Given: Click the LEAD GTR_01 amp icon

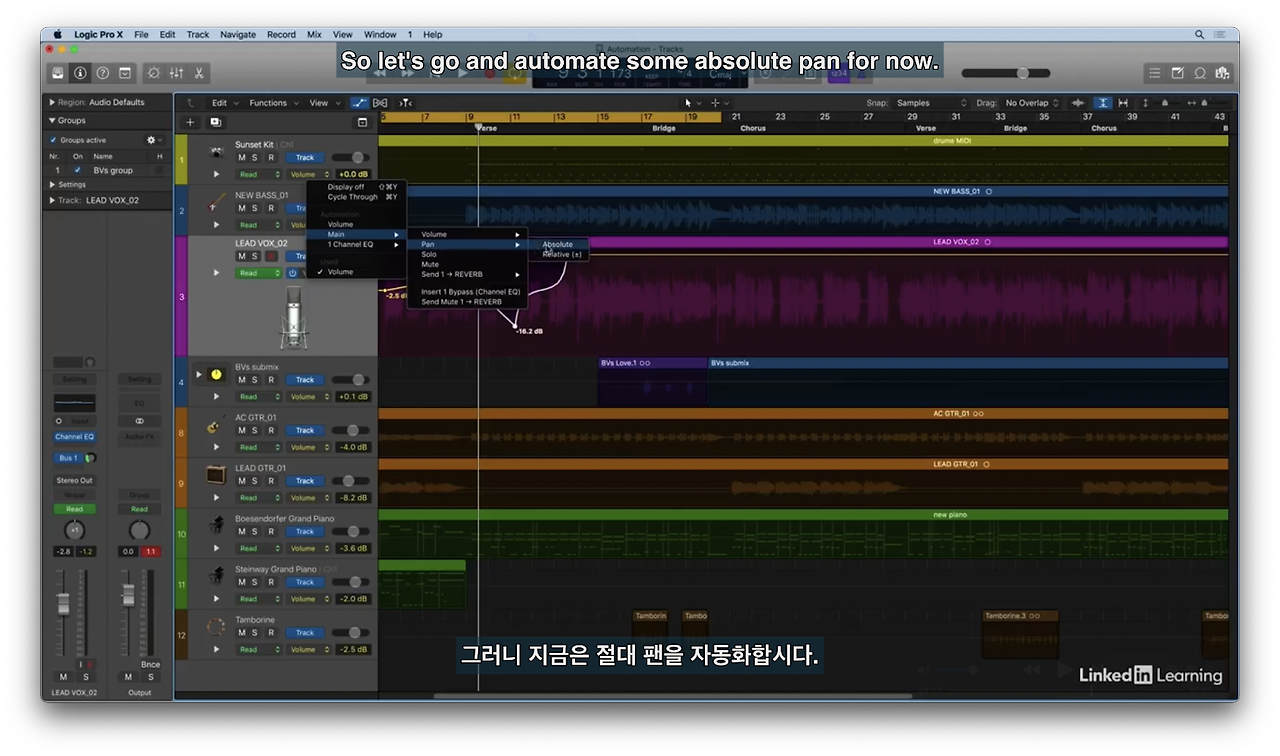Looking at the screenshot, I should 216,475.
